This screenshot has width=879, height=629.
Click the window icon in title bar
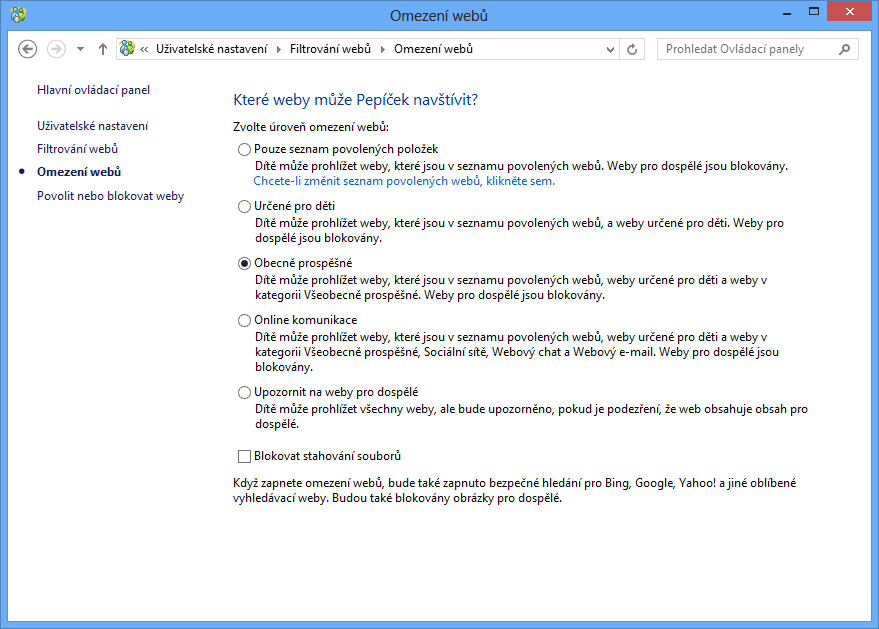[x=17, y=15]
